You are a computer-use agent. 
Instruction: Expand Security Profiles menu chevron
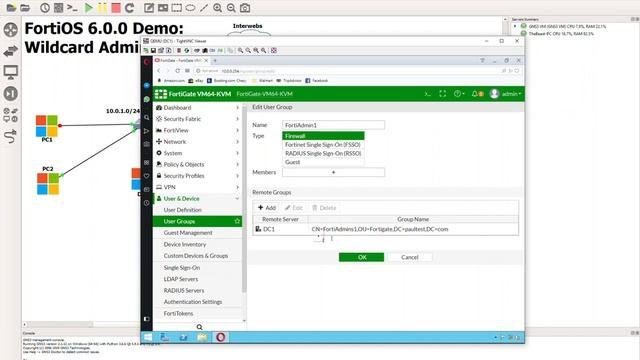click(x=237, y=176)
